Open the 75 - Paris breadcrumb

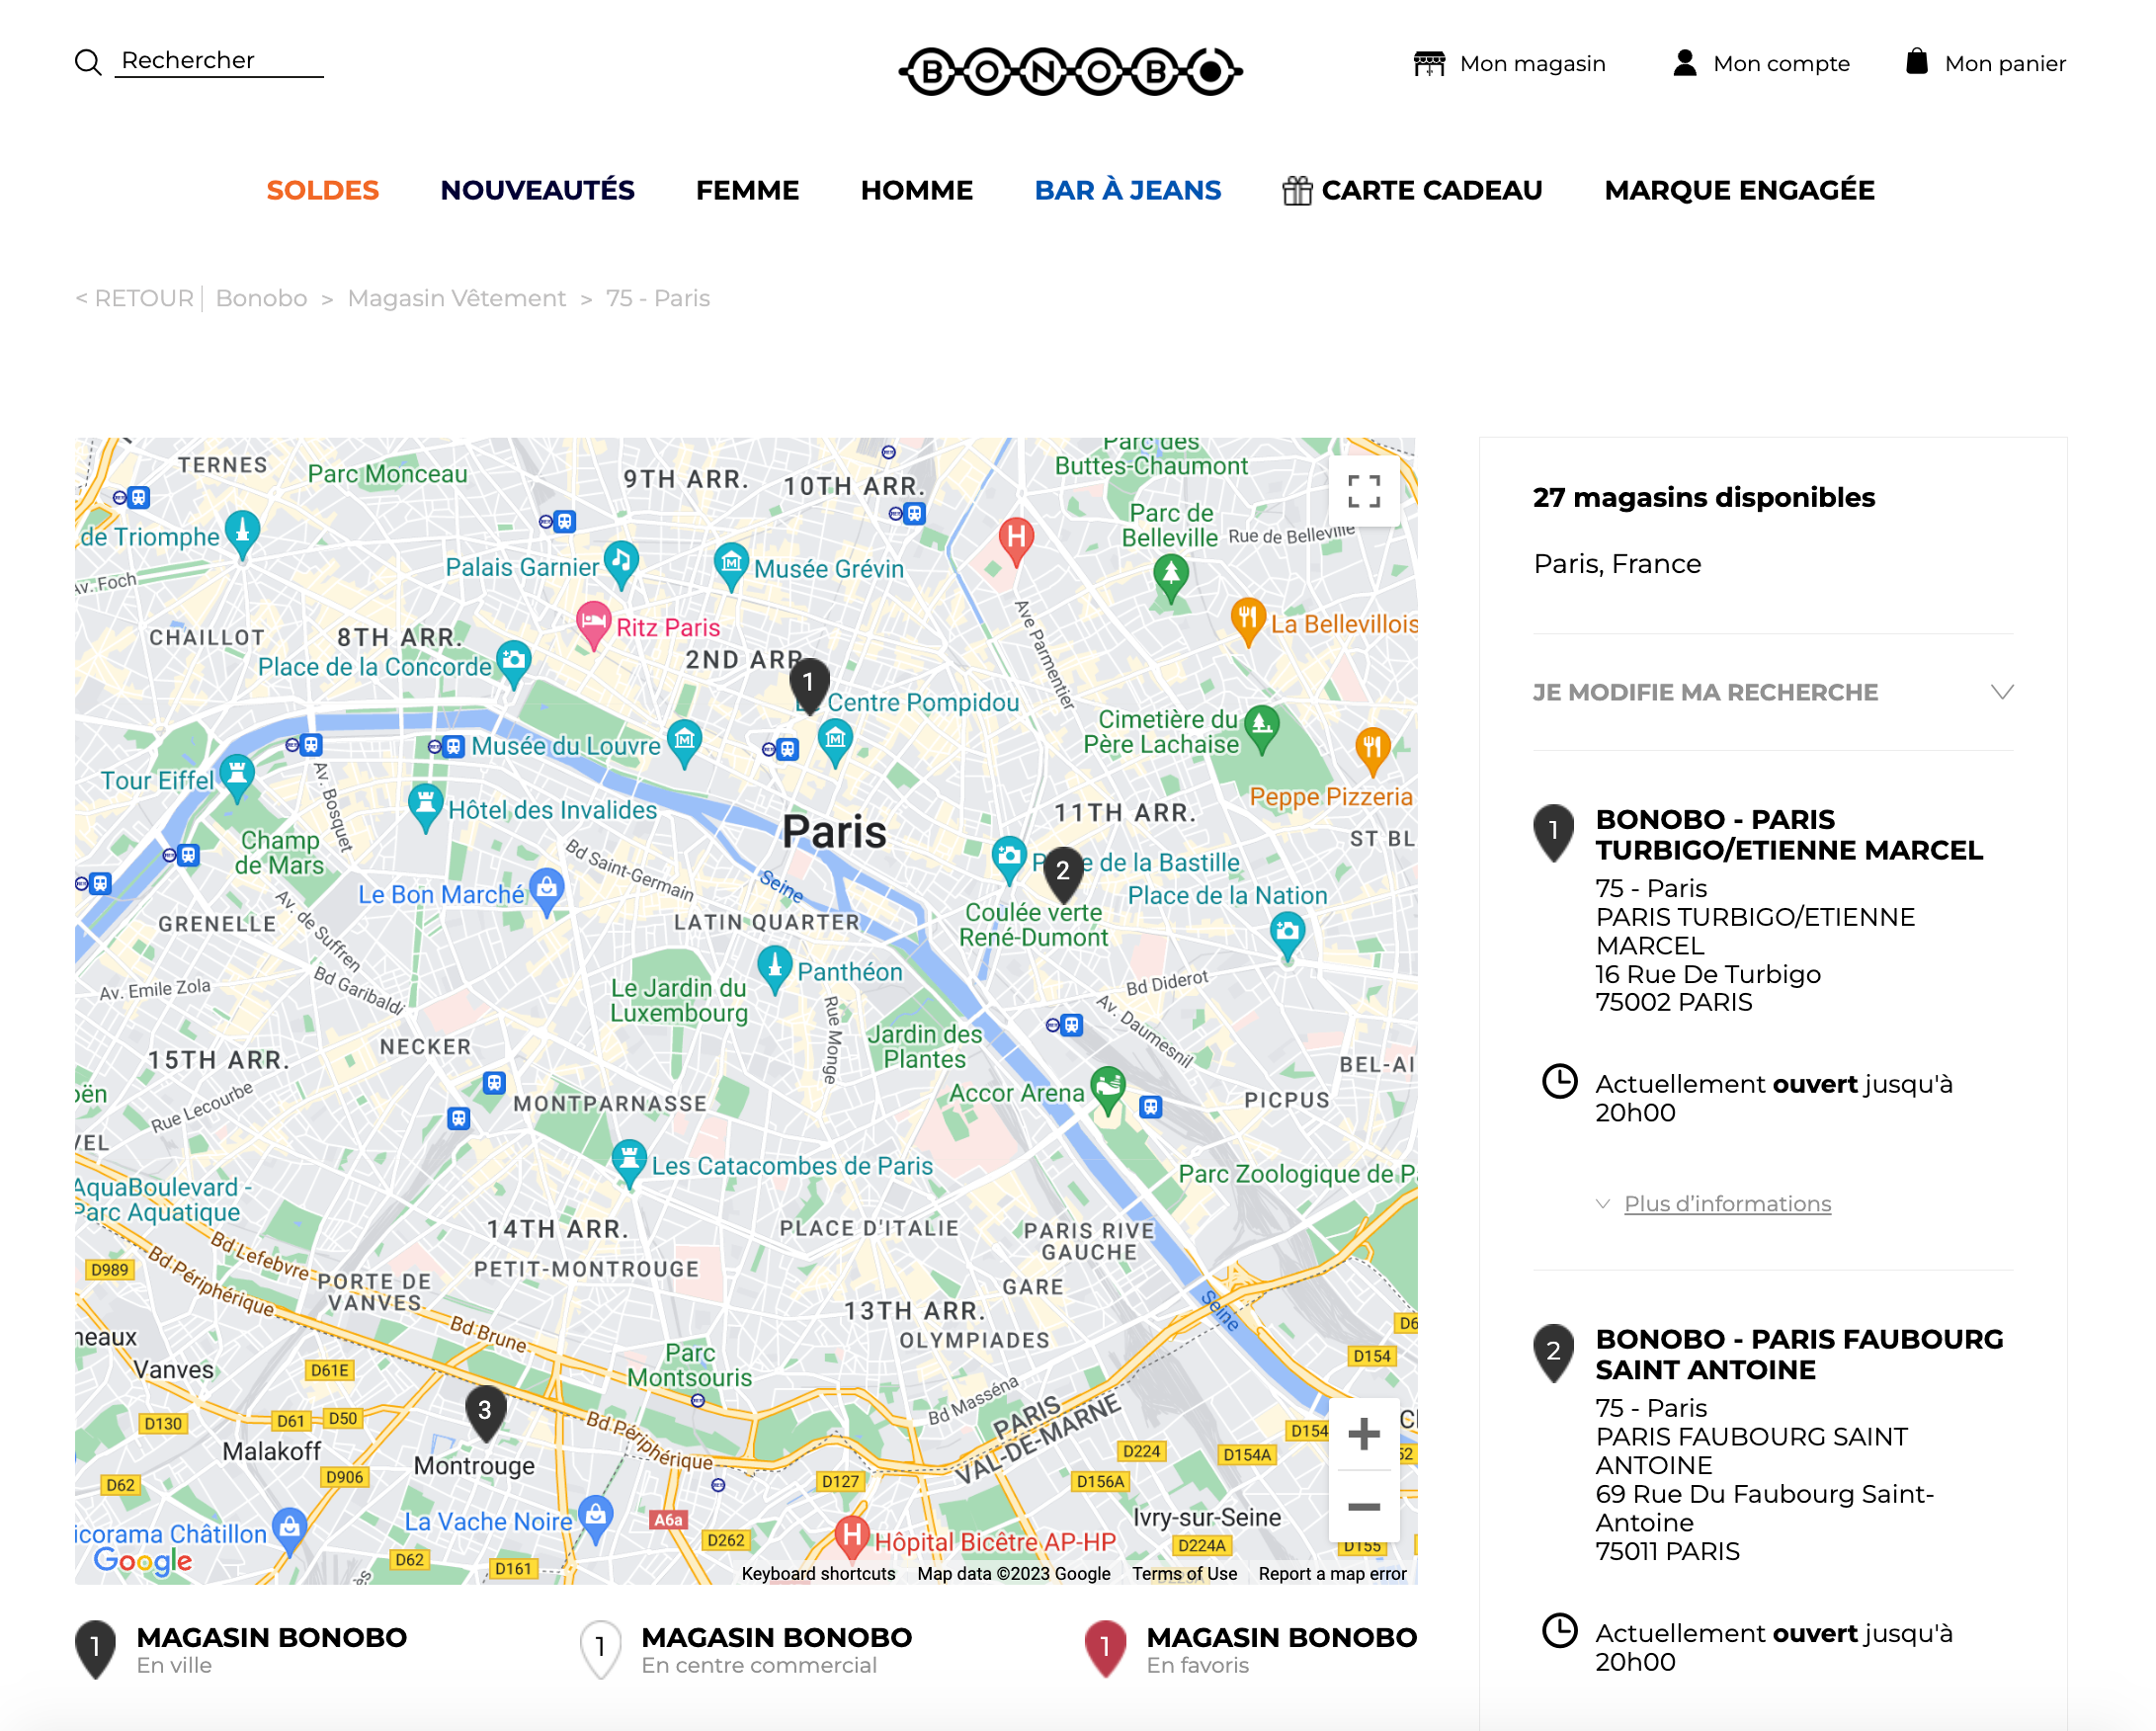point(657,298)
